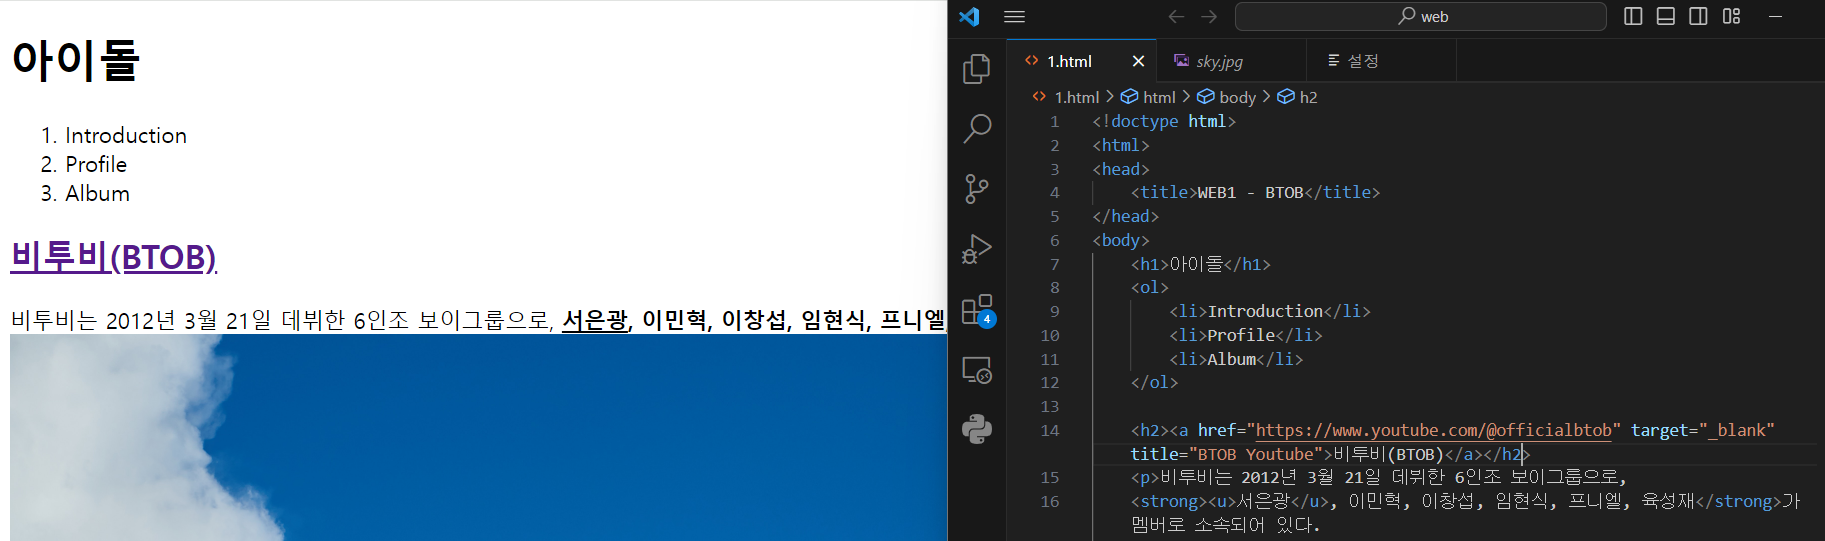Click underlined 서은광 name in paragraph

point(595,320)
